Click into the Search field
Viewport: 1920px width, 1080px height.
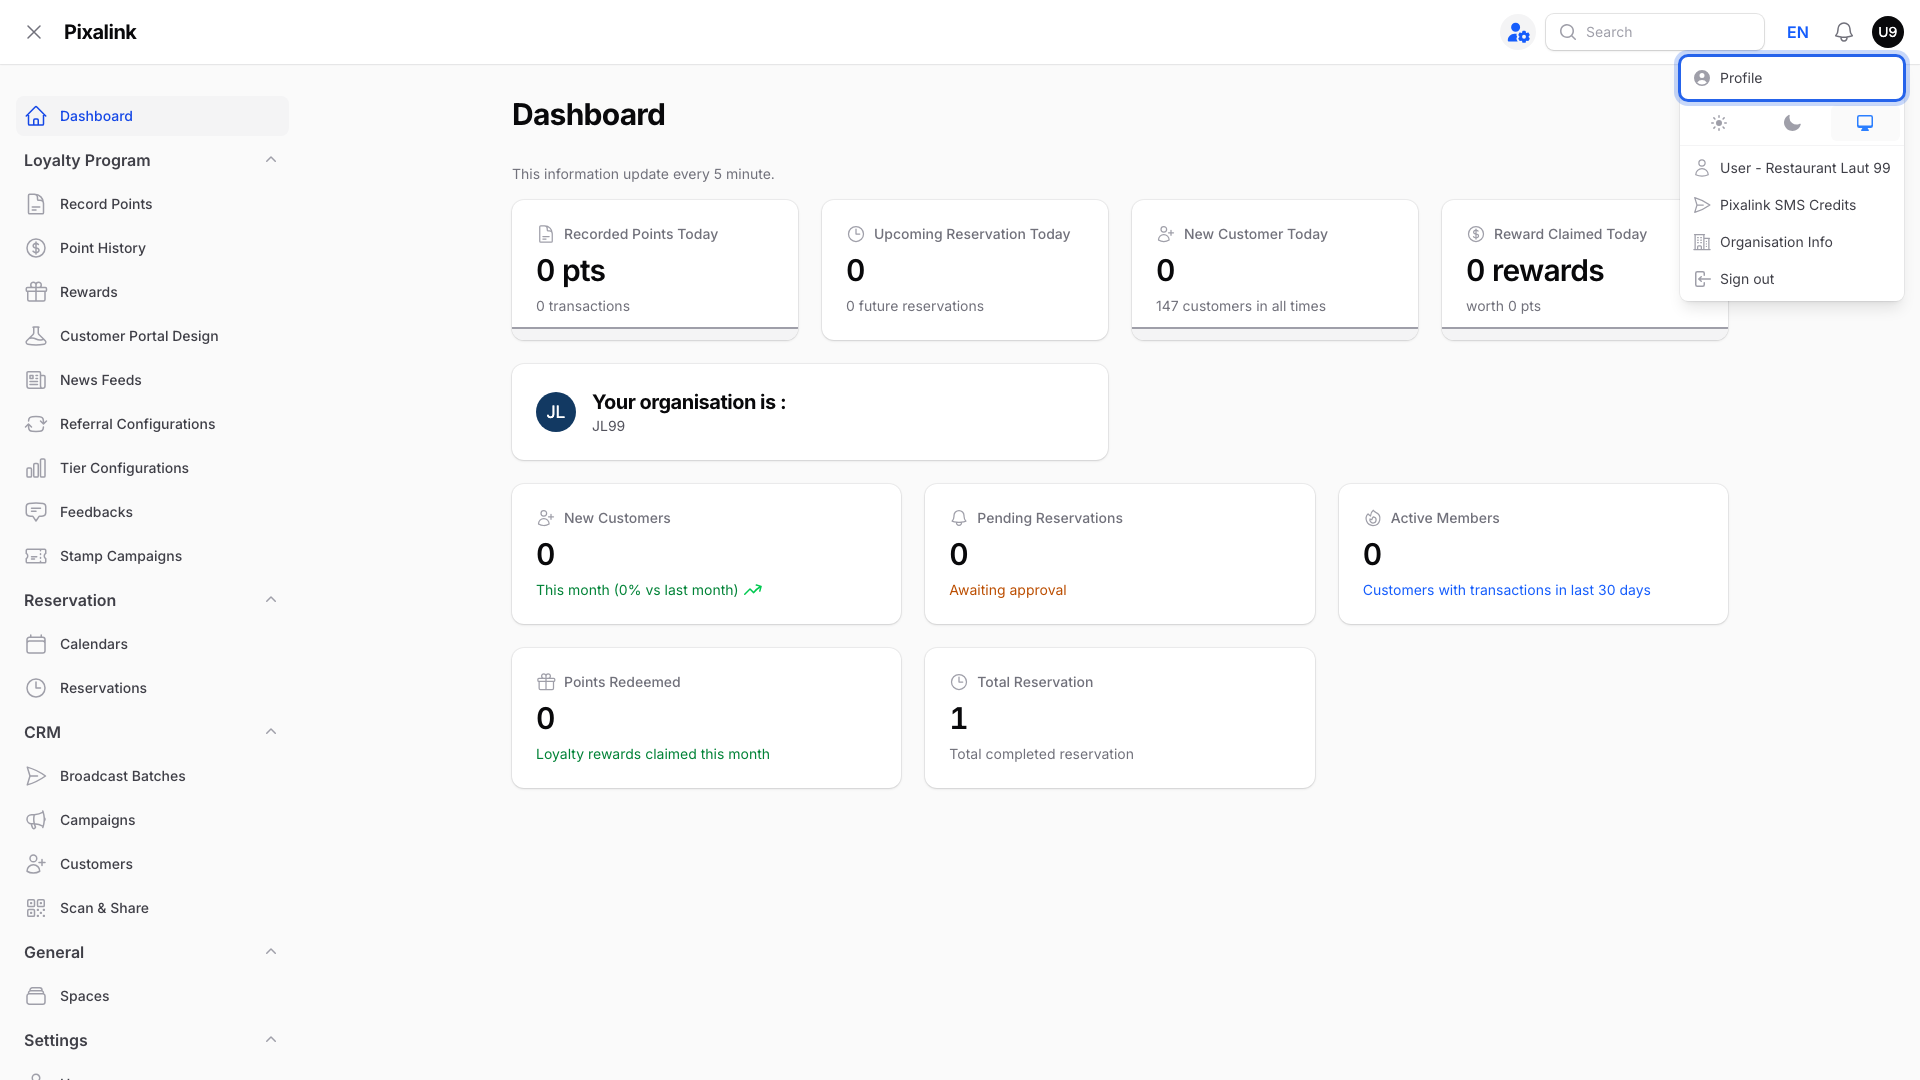pyautogui.click(x=1654, y=32)
